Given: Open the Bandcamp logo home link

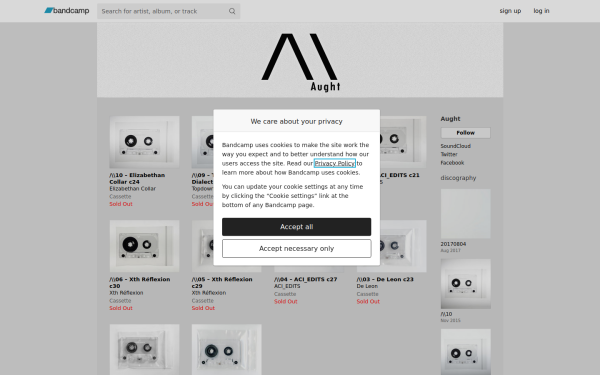Looking at the screenshot, I should (x=67, y=11).
